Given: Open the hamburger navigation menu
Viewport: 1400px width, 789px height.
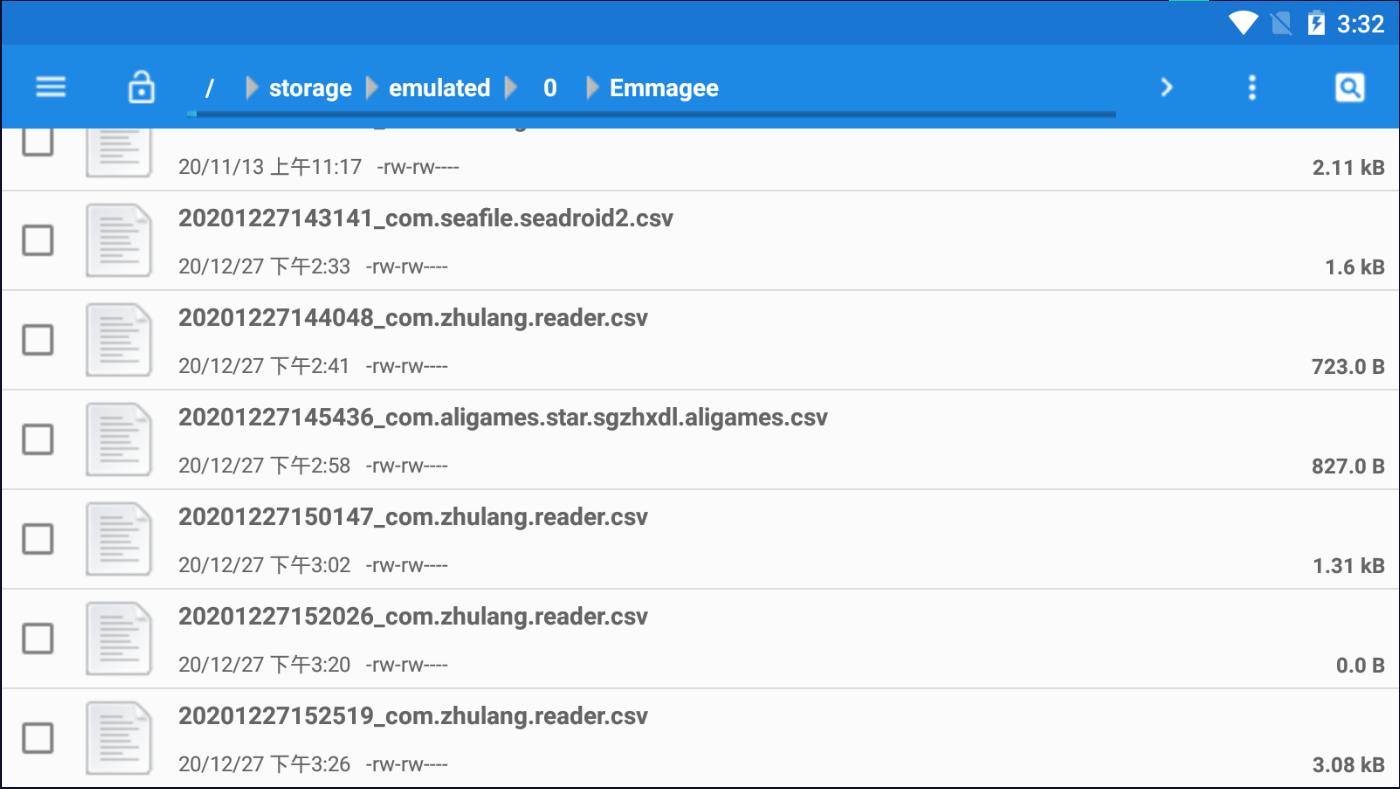Looking at the screenshot, I should tap(51, 88).
